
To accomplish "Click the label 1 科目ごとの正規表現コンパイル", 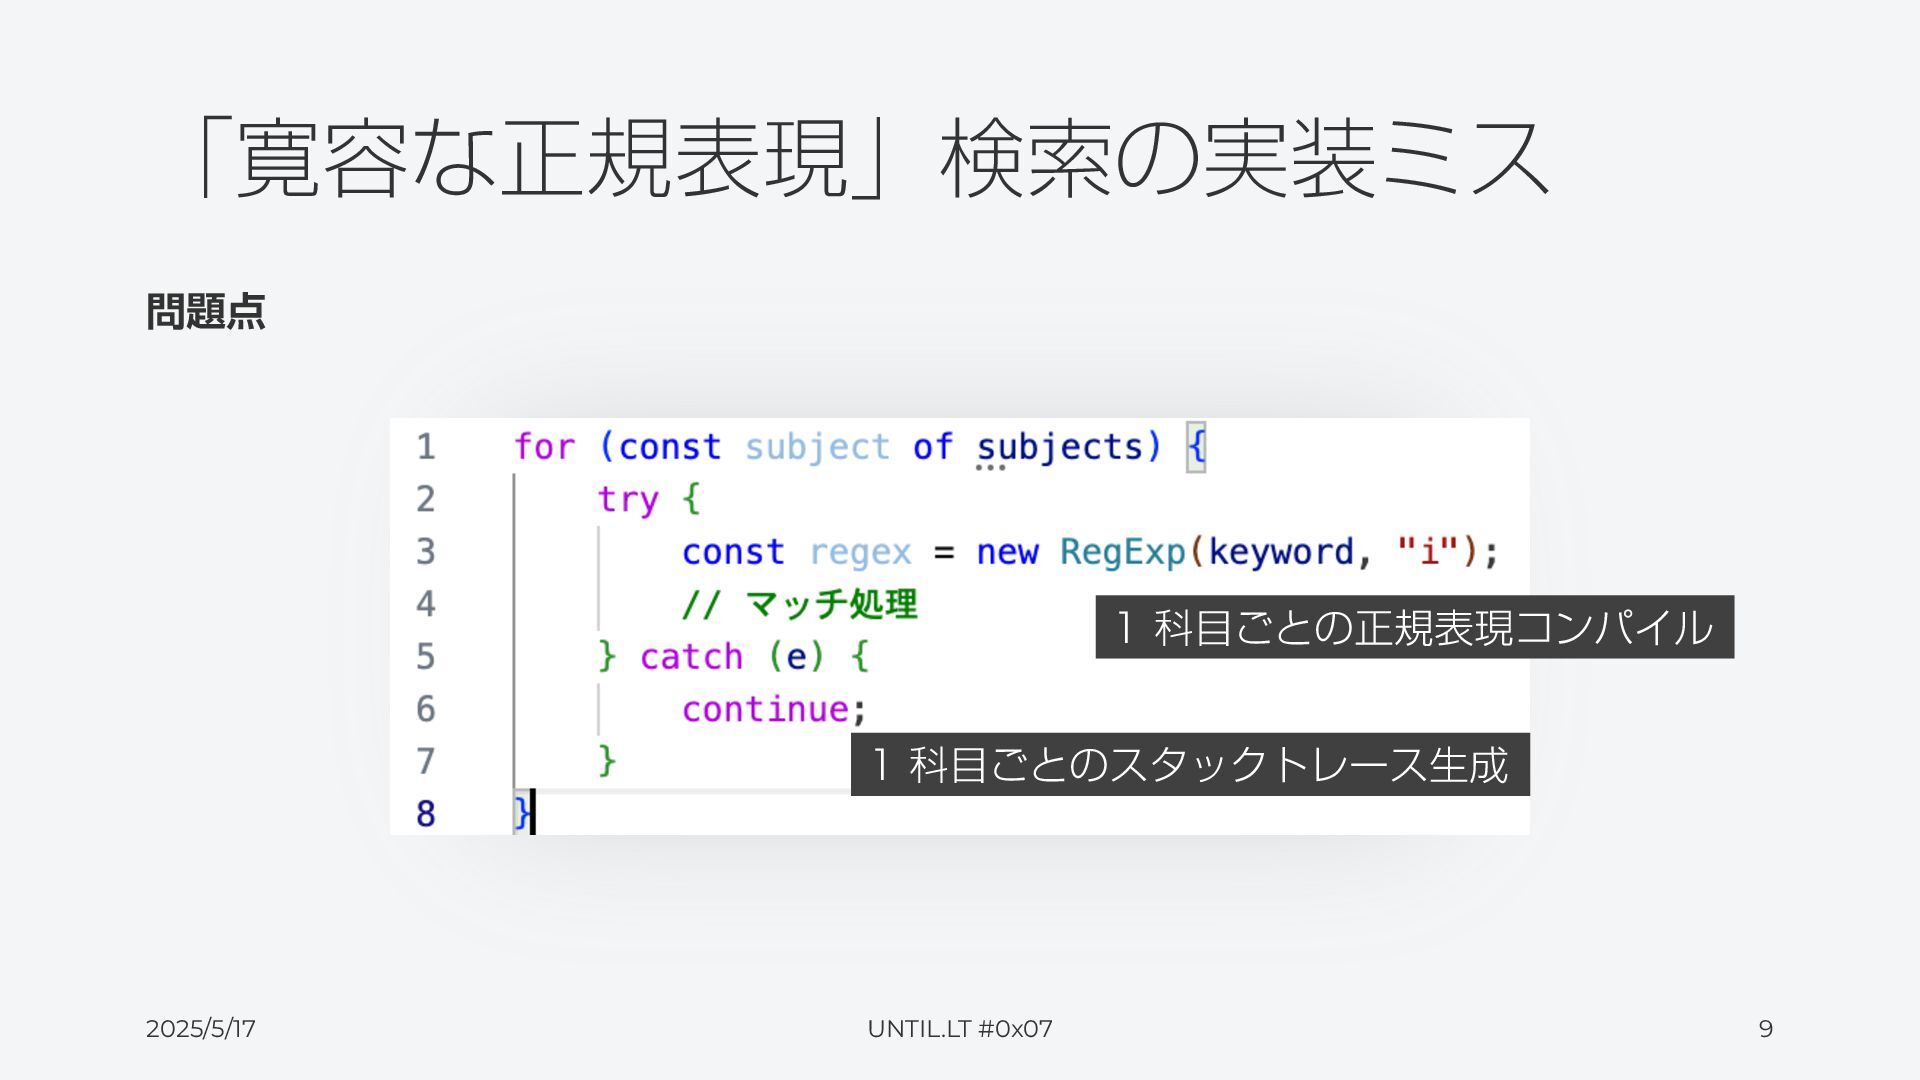I will (x=1415, y=627).
